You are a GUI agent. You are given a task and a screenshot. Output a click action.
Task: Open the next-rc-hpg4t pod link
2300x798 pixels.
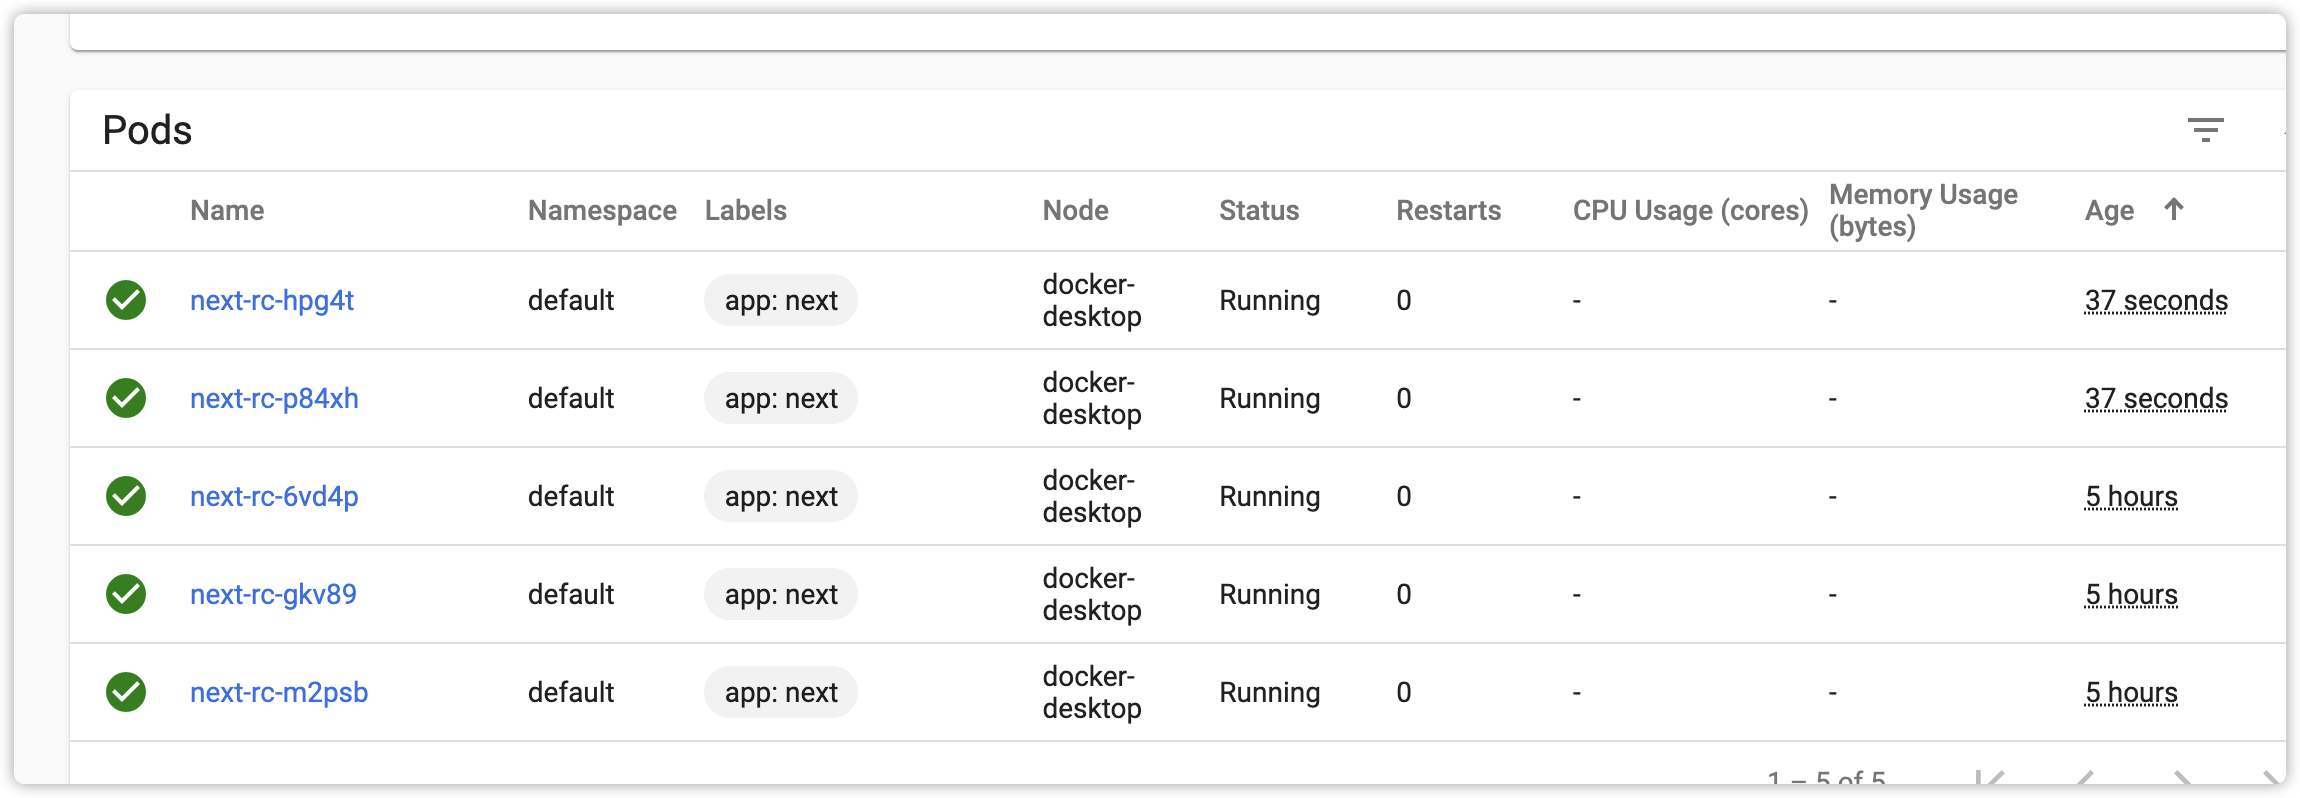272,301
